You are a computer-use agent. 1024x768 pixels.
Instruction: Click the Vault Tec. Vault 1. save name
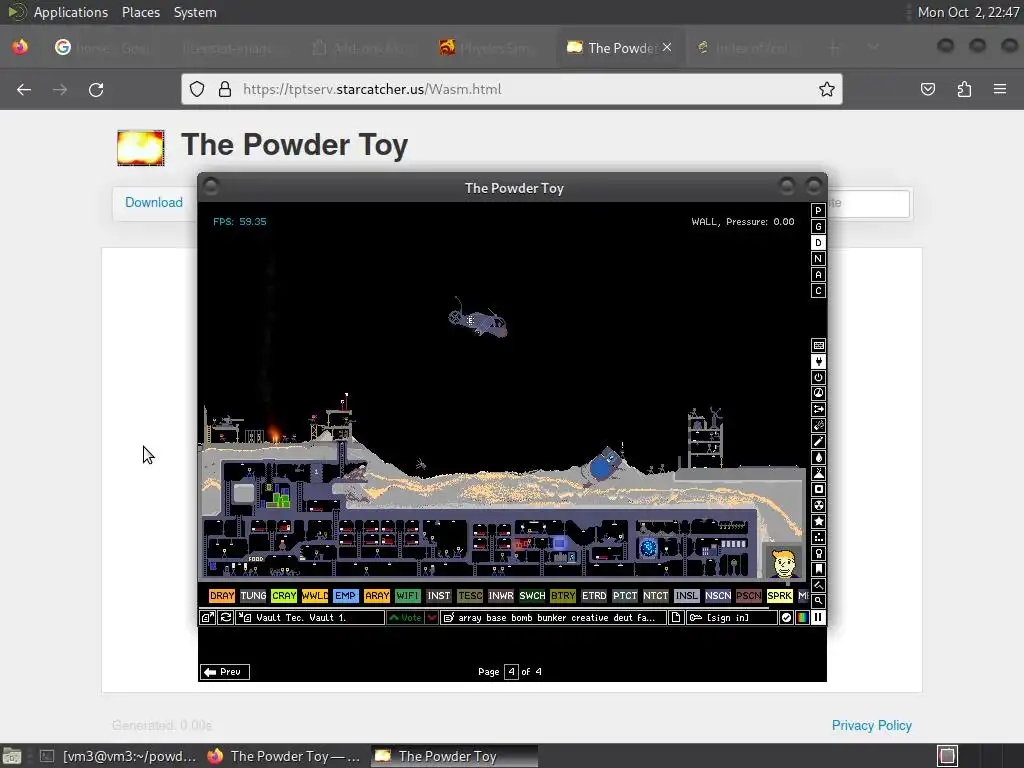click(311, 617)
